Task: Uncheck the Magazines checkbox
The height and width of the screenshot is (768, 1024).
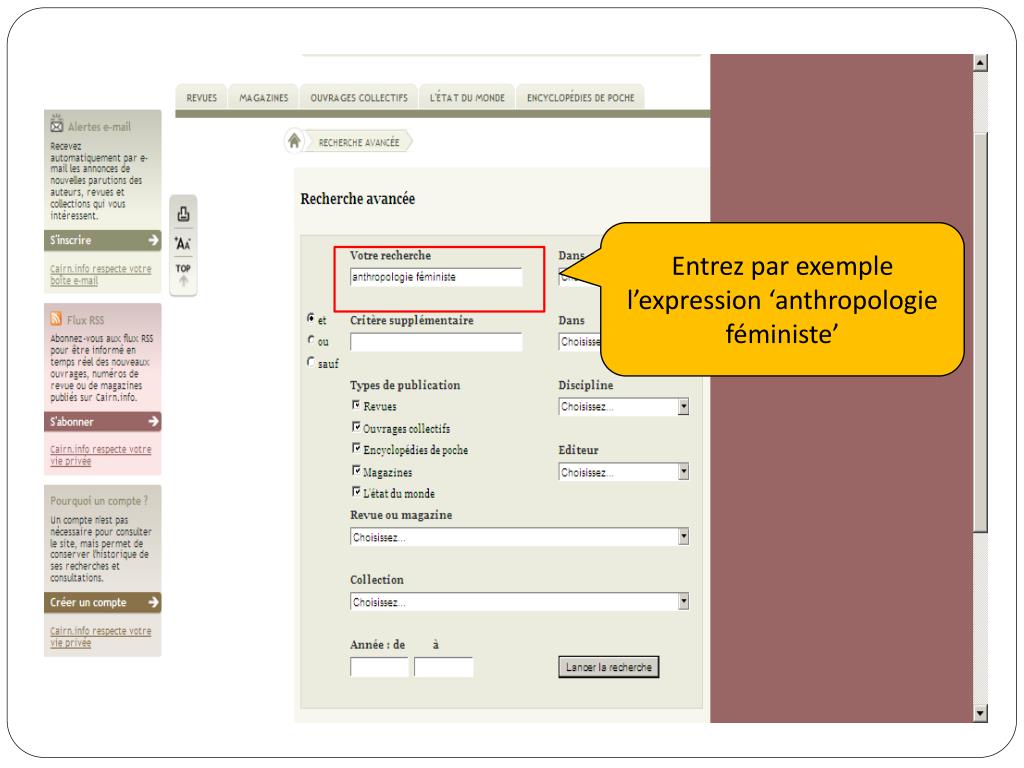Action: pos(356,470)
